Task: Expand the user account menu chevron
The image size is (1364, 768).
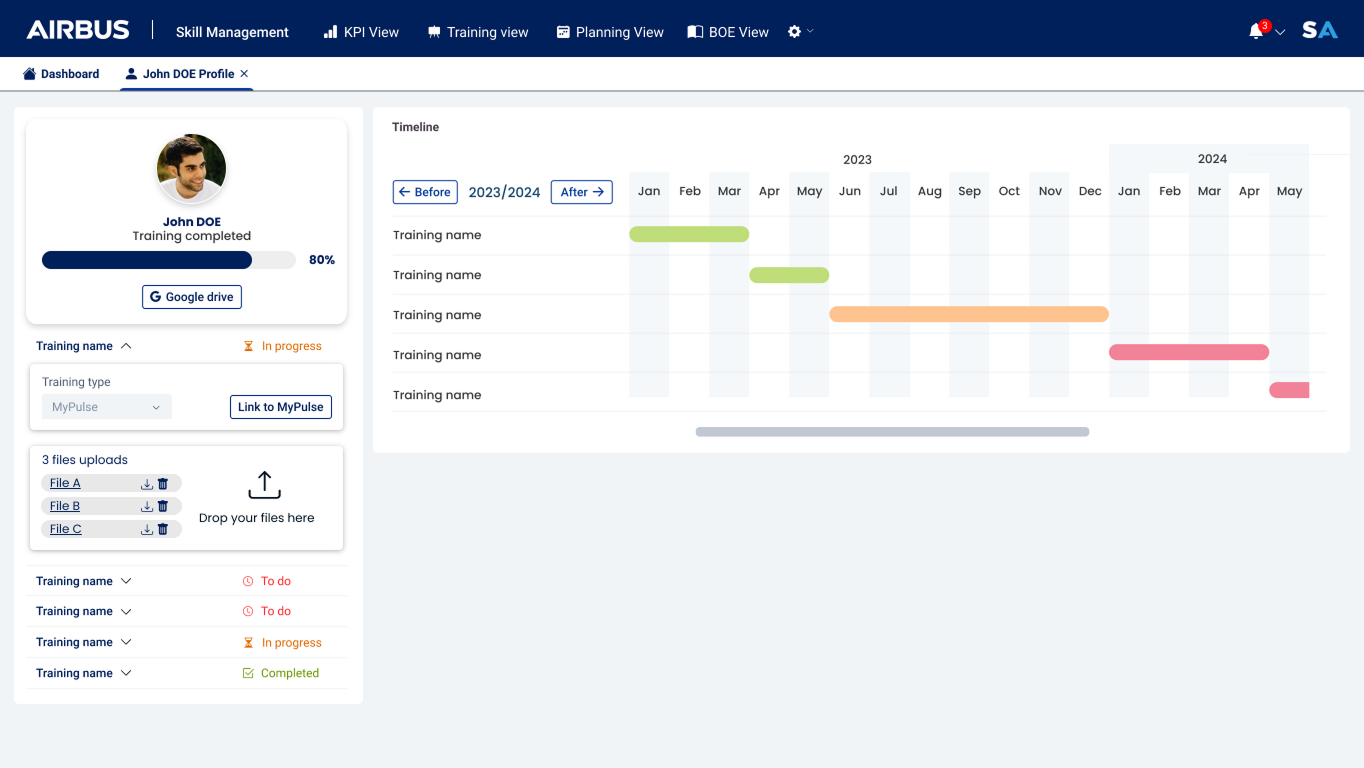Action: (x=1280, y=32)
